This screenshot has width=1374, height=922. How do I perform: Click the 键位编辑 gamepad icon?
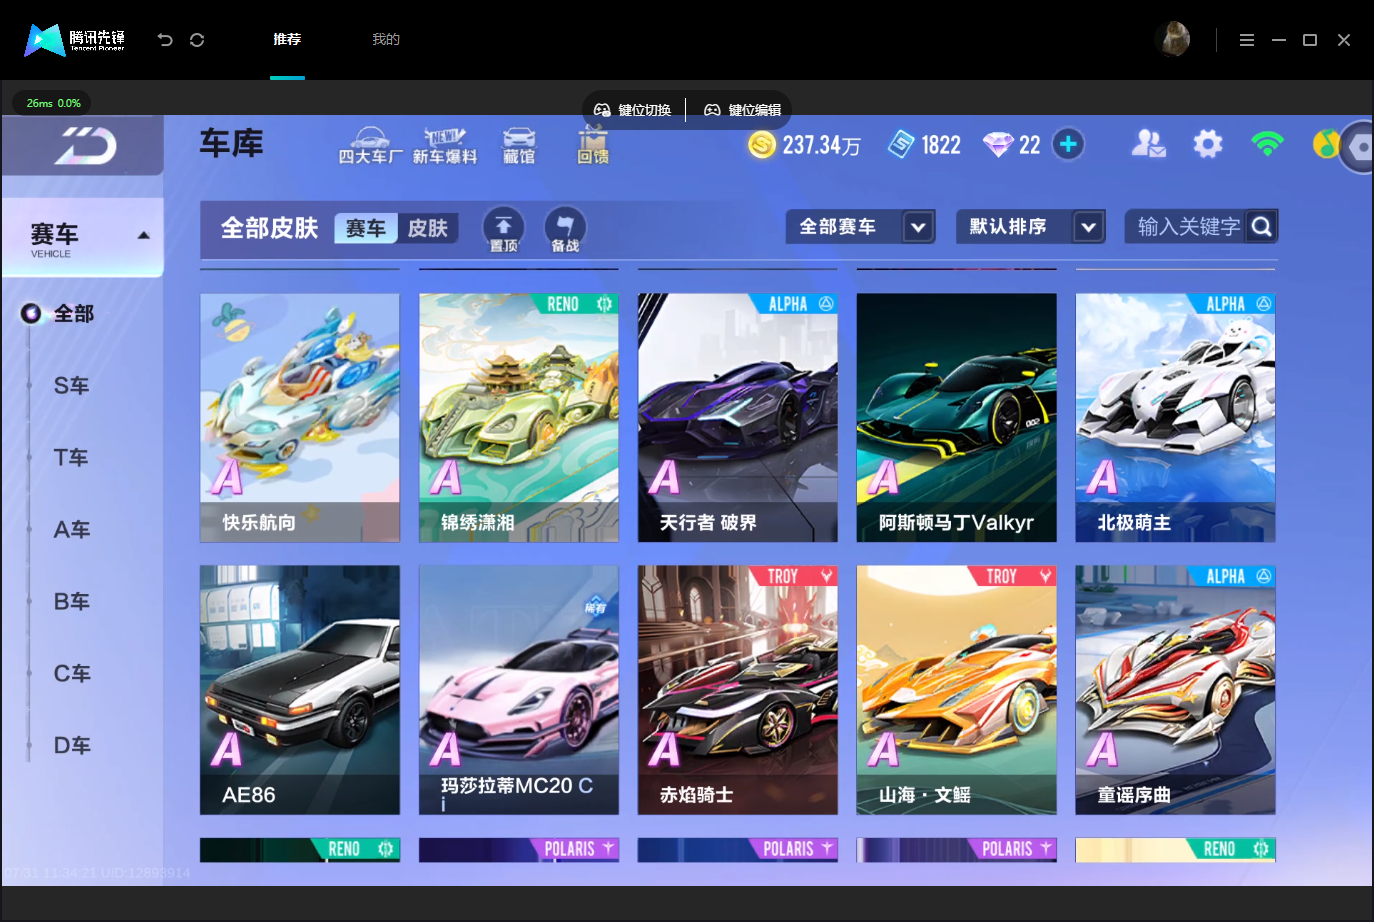coord(712,110)
